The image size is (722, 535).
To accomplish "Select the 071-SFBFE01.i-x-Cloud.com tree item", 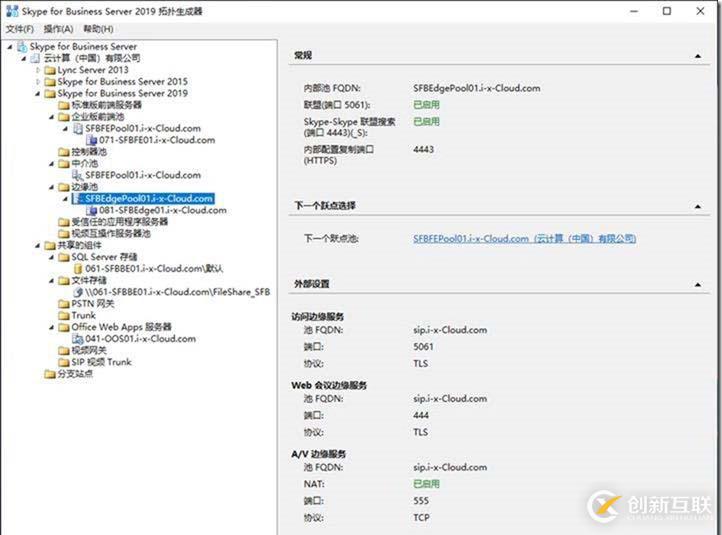I will [x=157, y=140].
